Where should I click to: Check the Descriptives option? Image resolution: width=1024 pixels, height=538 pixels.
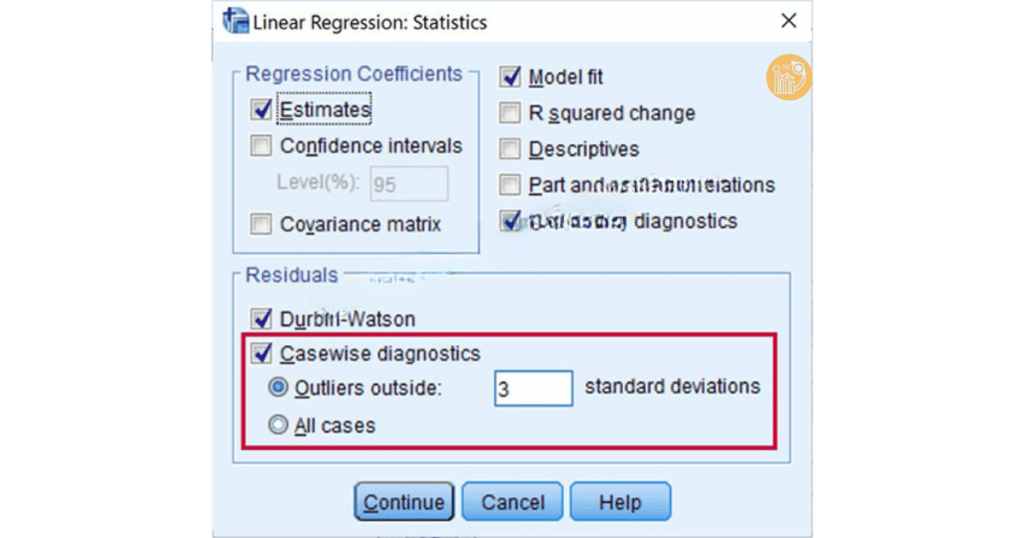pyautogui.click(x=511, y=149)
